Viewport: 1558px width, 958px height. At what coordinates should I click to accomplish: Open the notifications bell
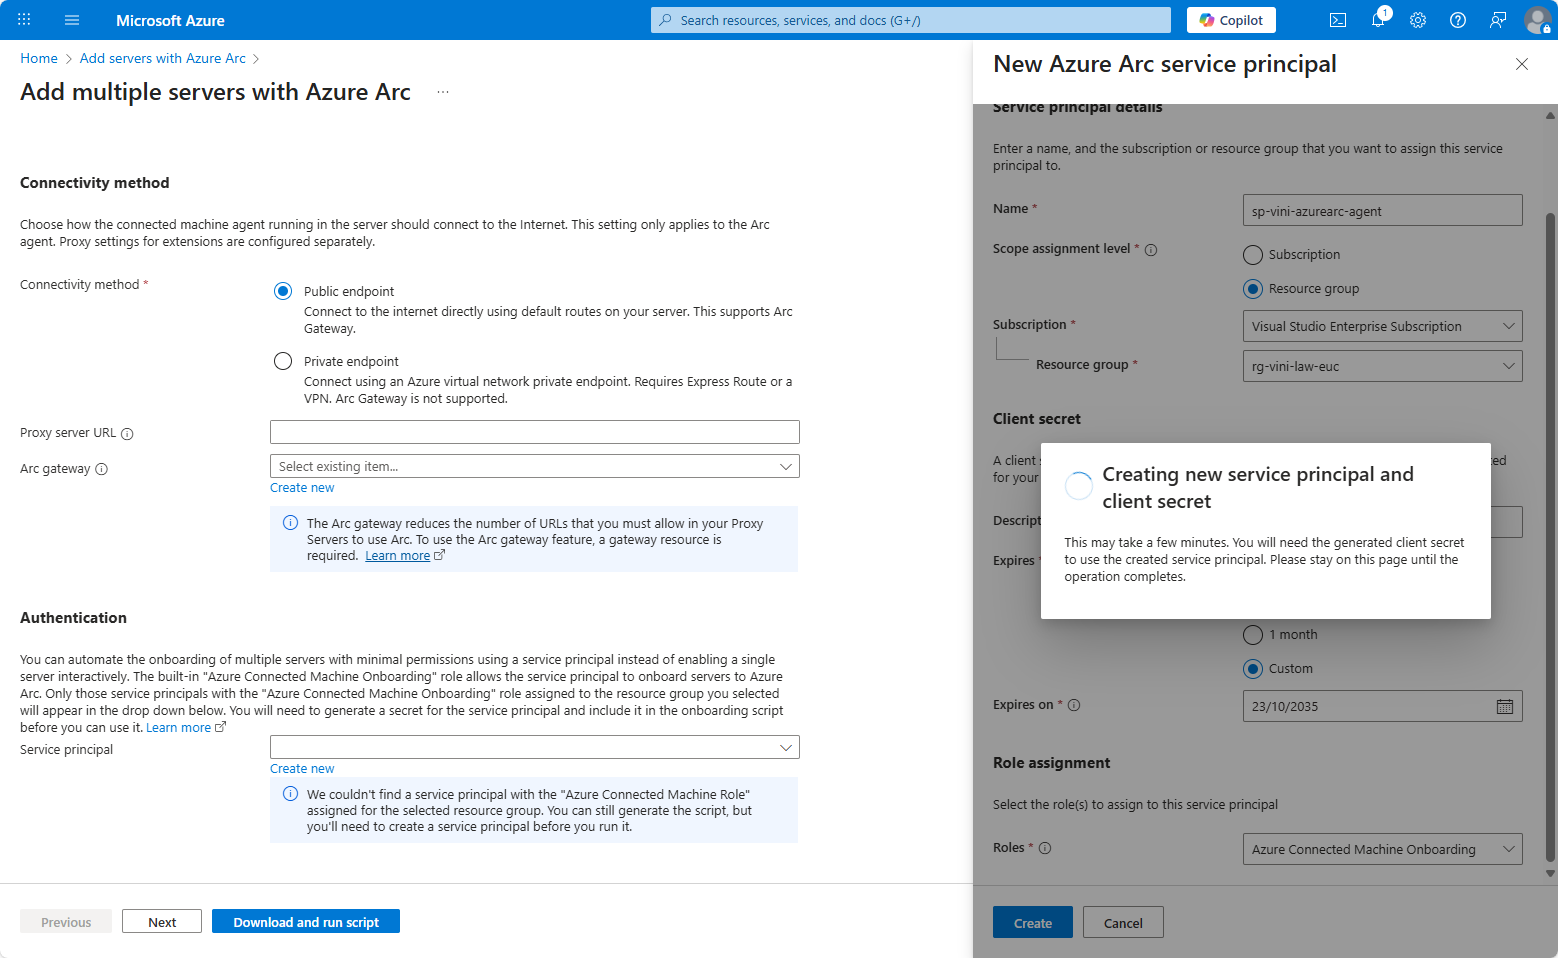[1378, 20]
